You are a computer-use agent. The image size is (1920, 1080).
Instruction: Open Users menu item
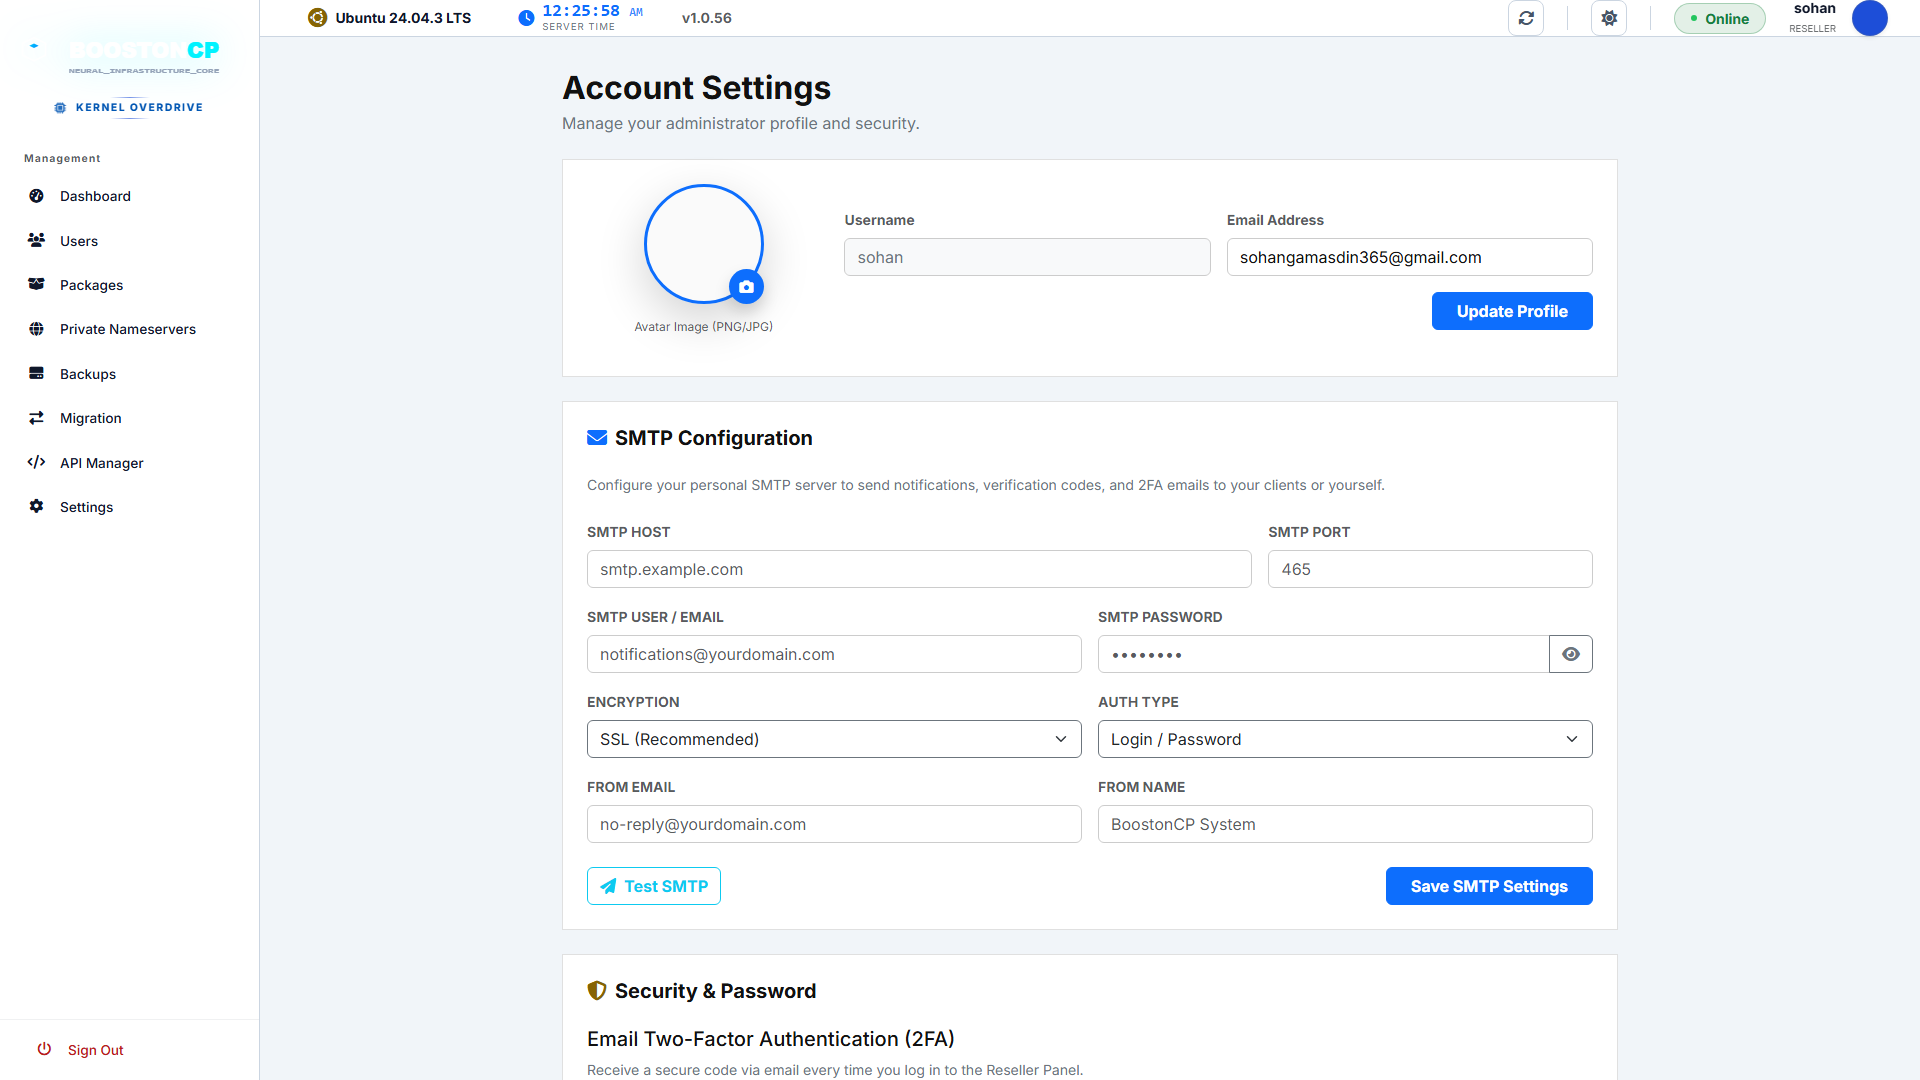pyautogui.click(x=129, y=241)
